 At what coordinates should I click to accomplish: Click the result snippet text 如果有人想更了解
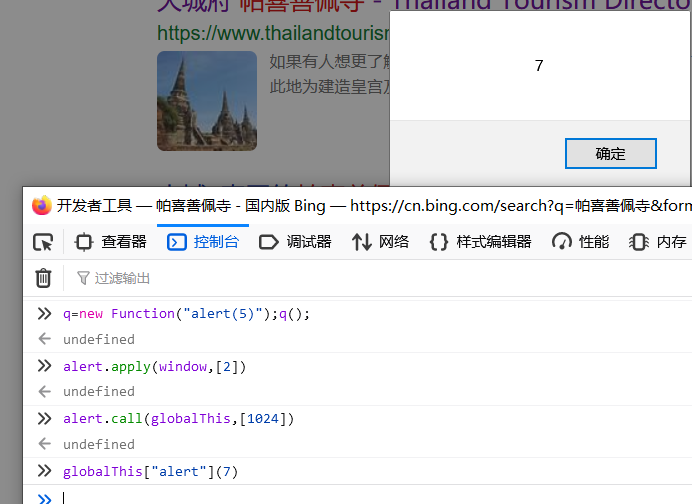tap(330, 61)
